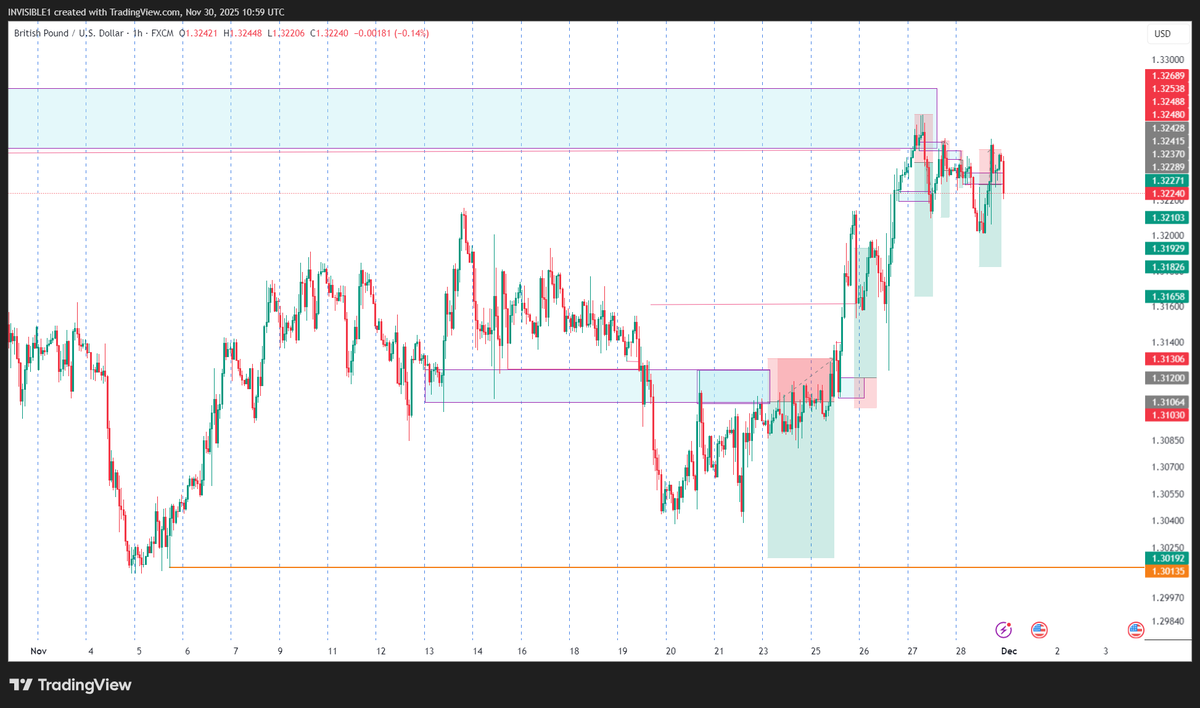Select the red 1.32480 price label
The image size is (1200, 708).
[x=1168, y=115]
